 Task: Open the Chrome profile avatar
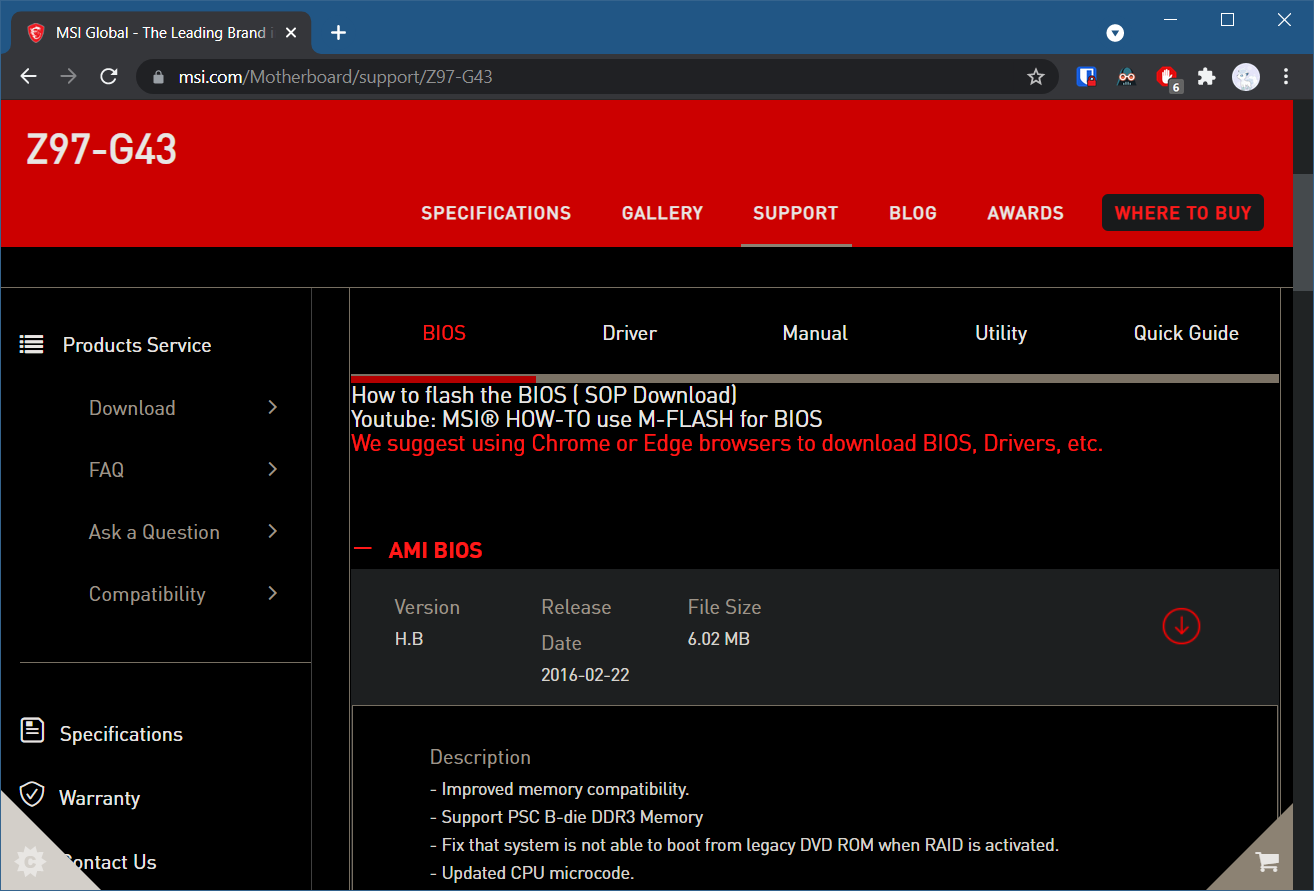(x=1246, y=76)
